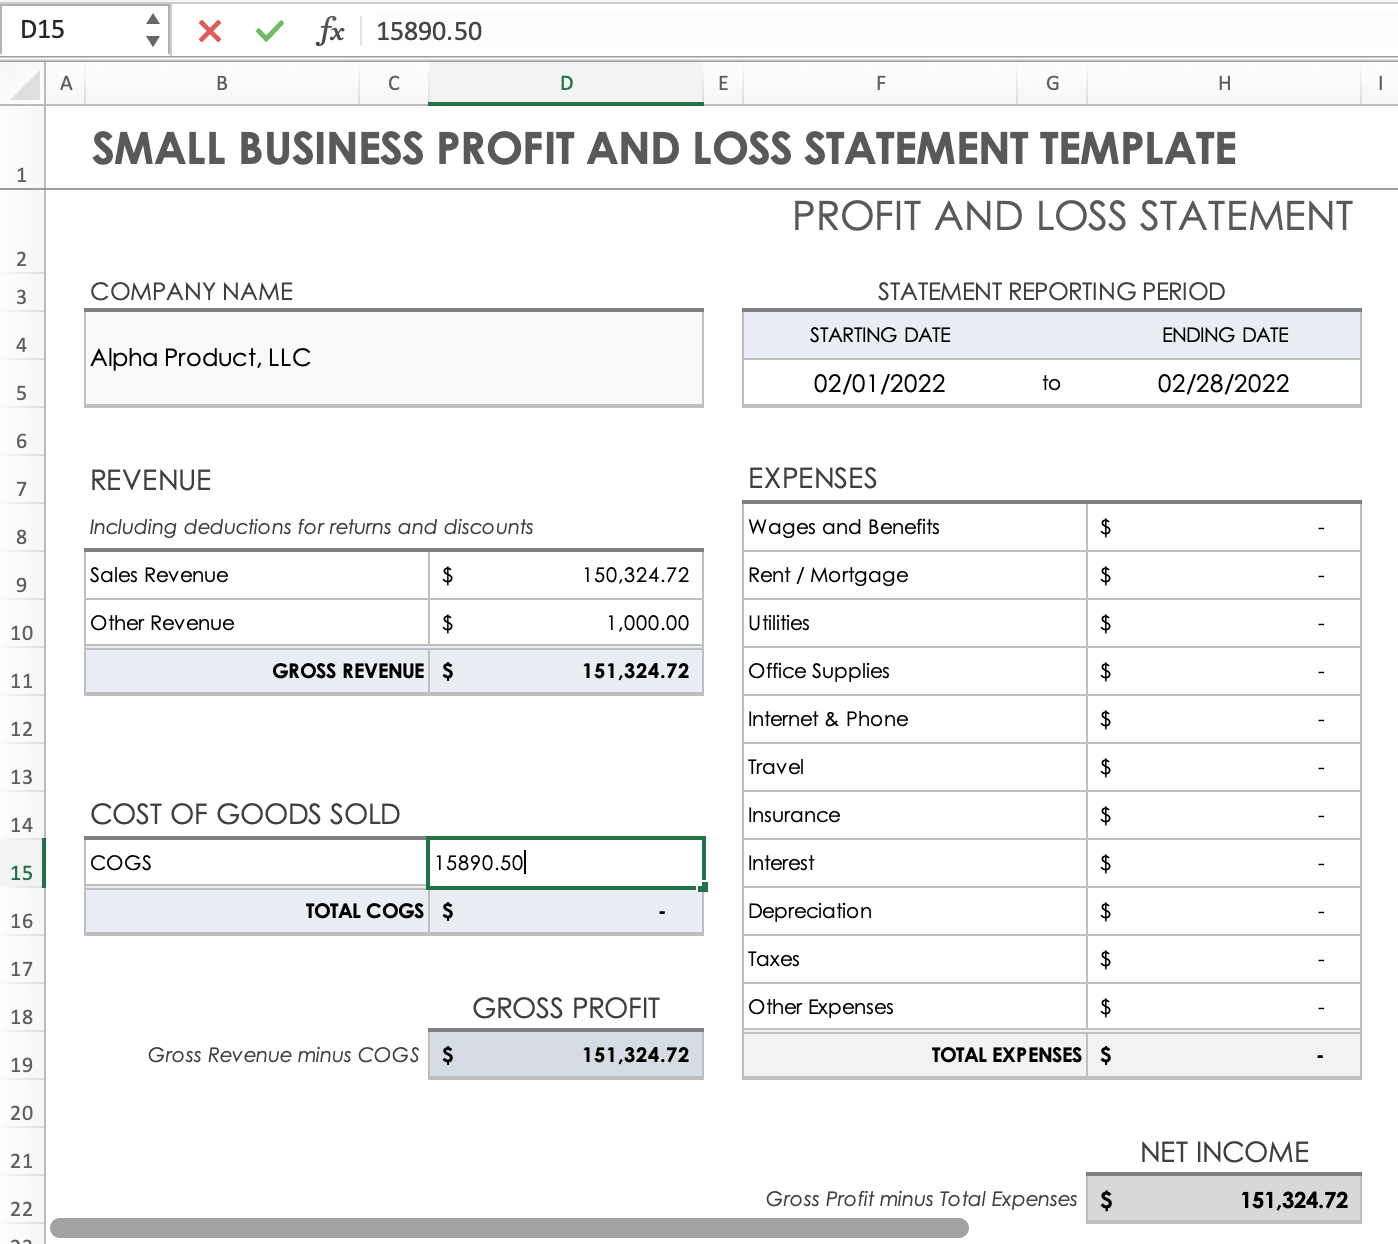Click the Gross Profit value cell
This screenshot has height=1244, width=1398.
[566, 1055]
